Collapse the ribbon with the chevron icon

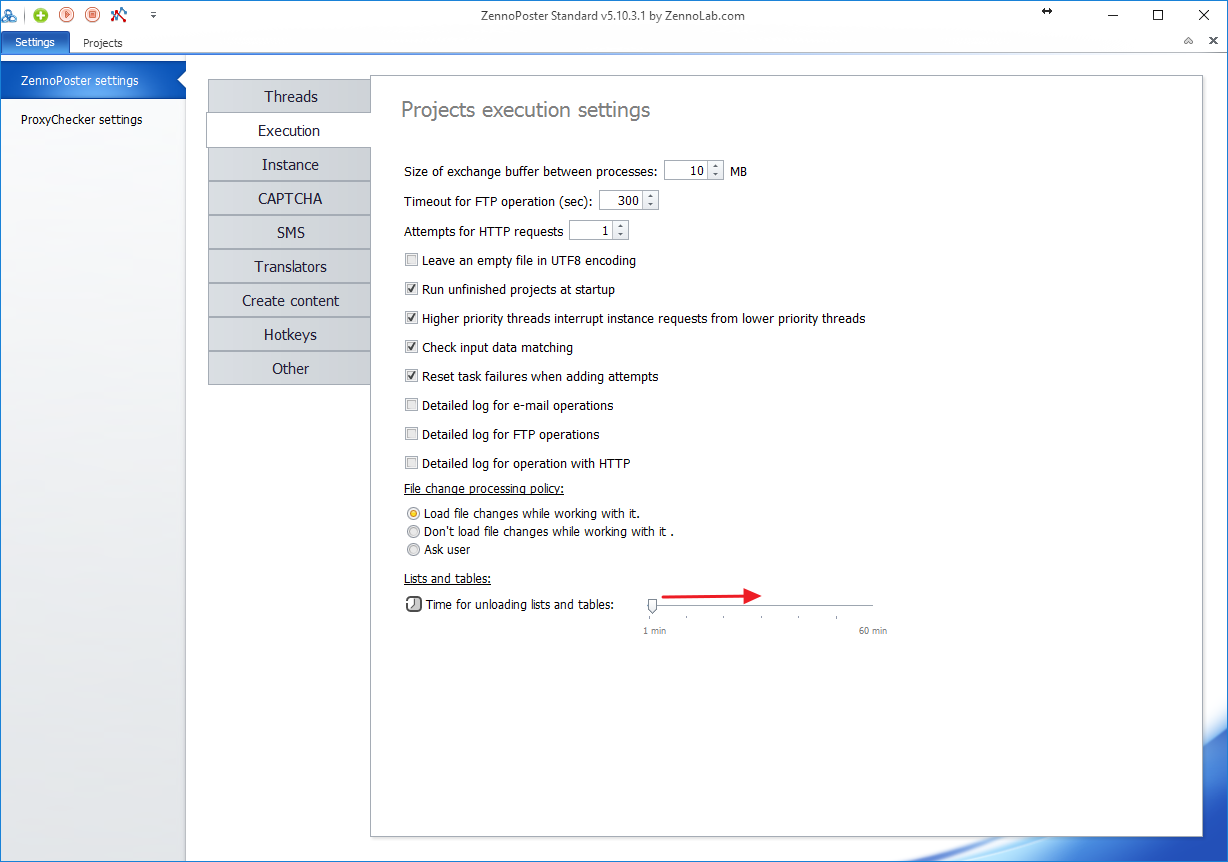(1188, 41)
